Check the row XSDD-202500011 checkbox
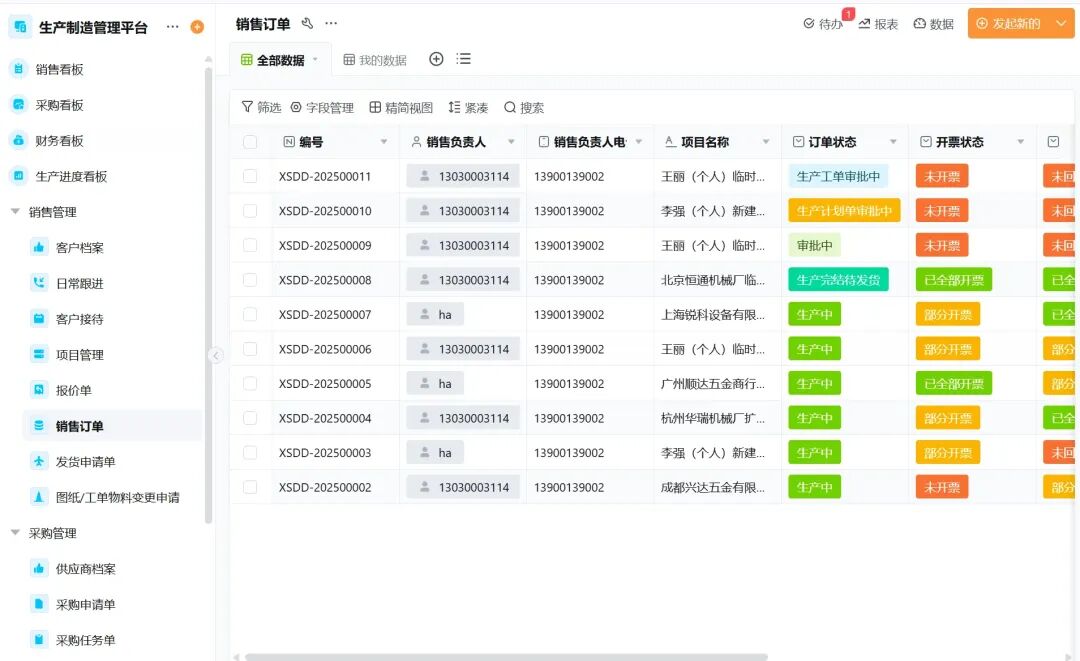Viewport: 1080px width, 661px height. (x=250, y=176)
